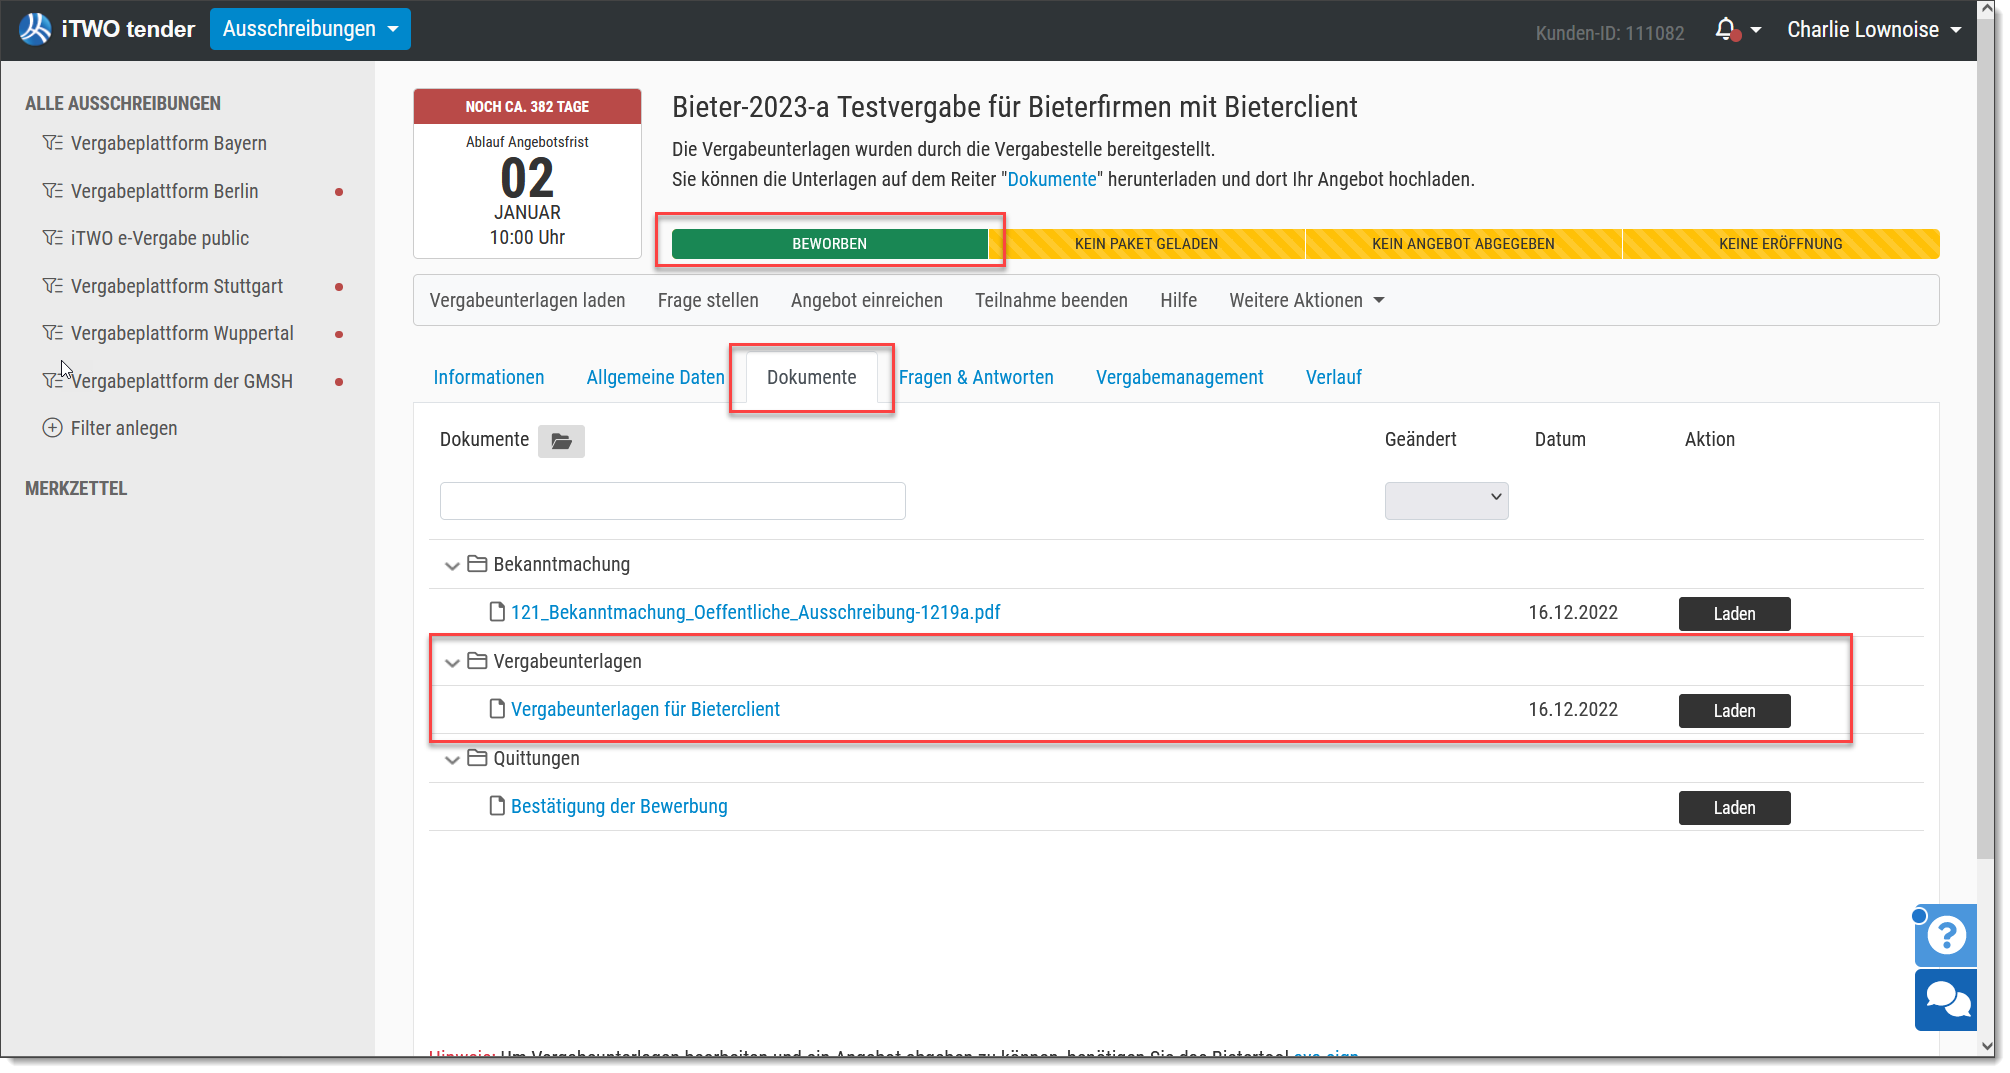2010x1073 pixels.
Task: Click Laden for Vergabeunterlagen für Bieterclient
Action: [x=1734, y=711]
